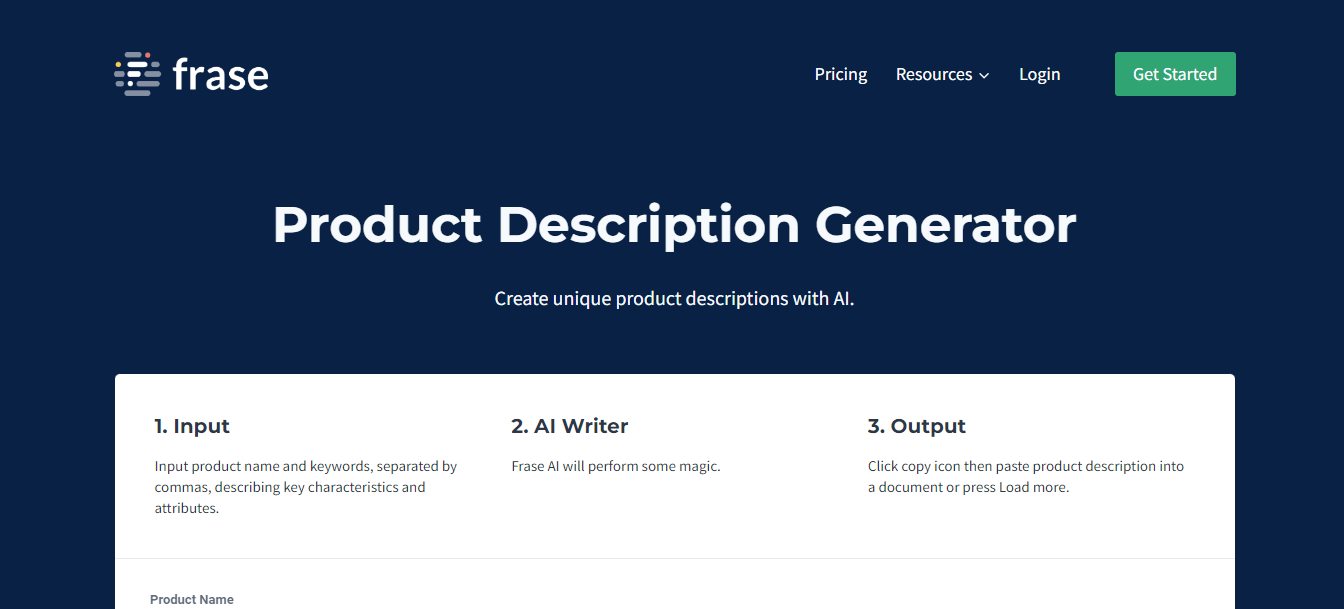Click the Input instructions text
This screenshot has height=609, width=1344.
click(305, 486)
